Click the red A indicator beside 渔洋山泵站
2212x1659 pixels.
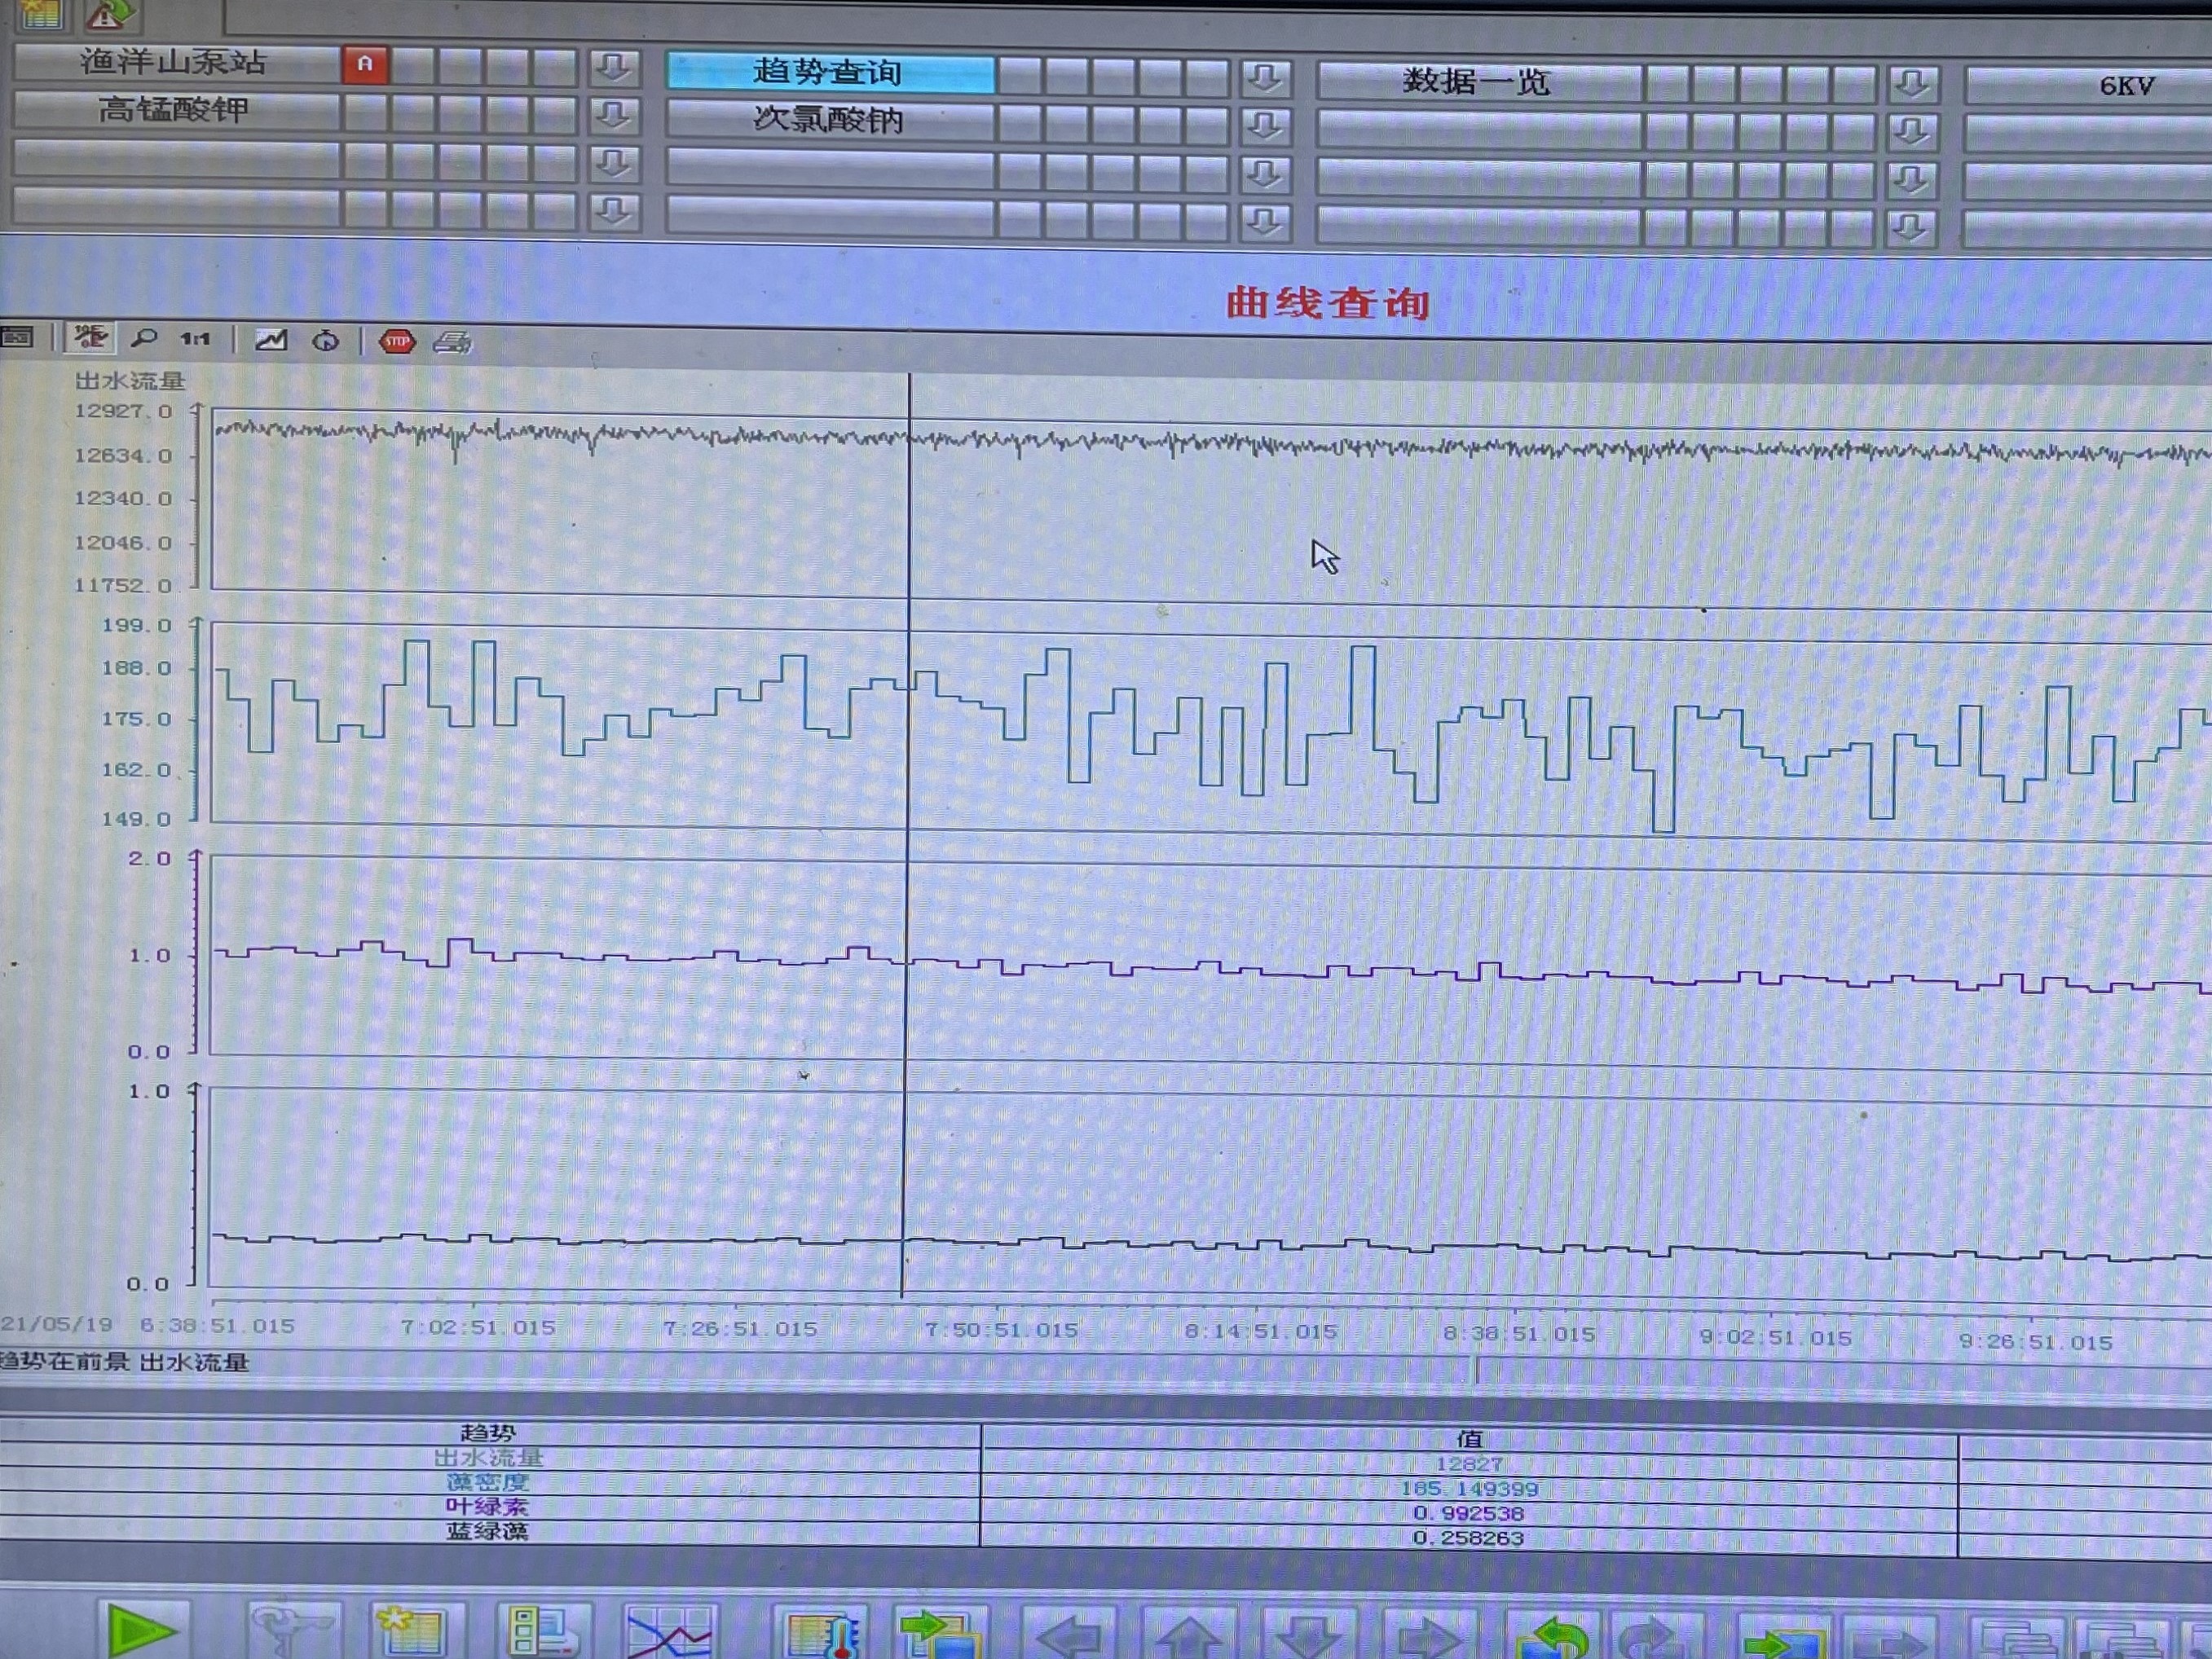click(365, 64)
